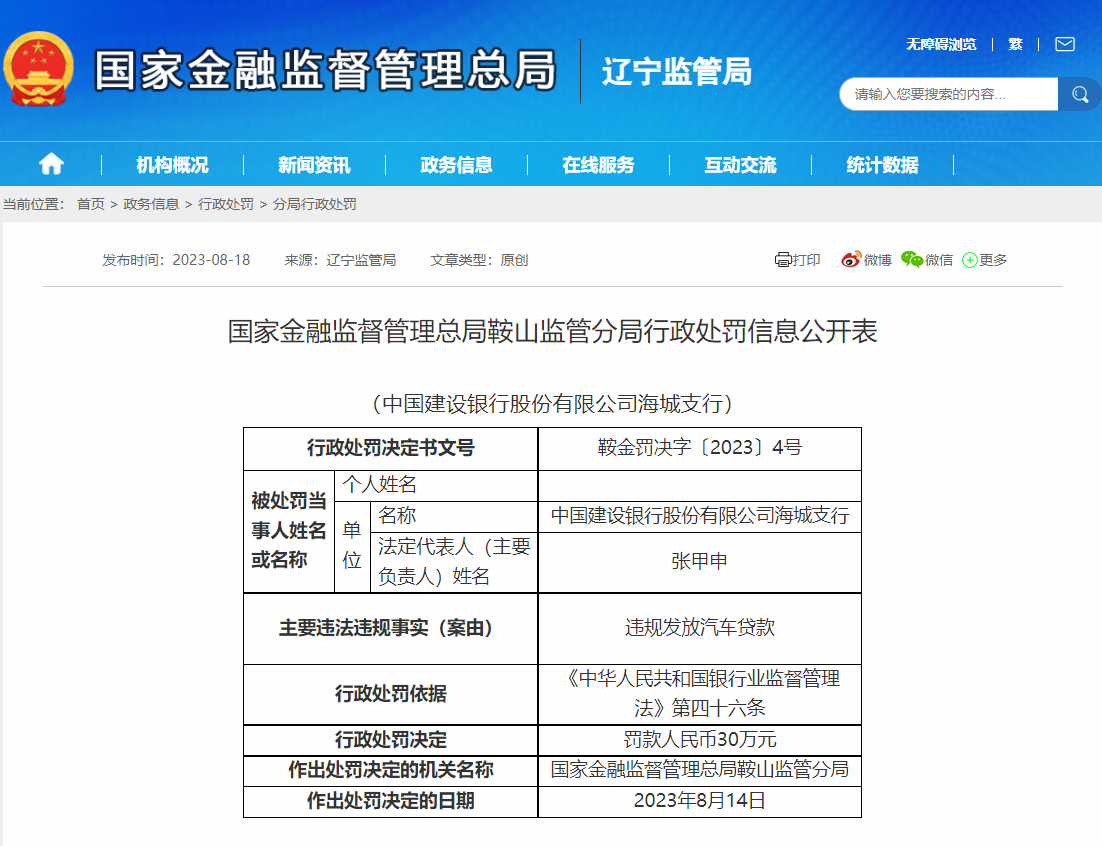Select the 互动交流 nav item
The image size is (1102, 846).
pos(740,165)
